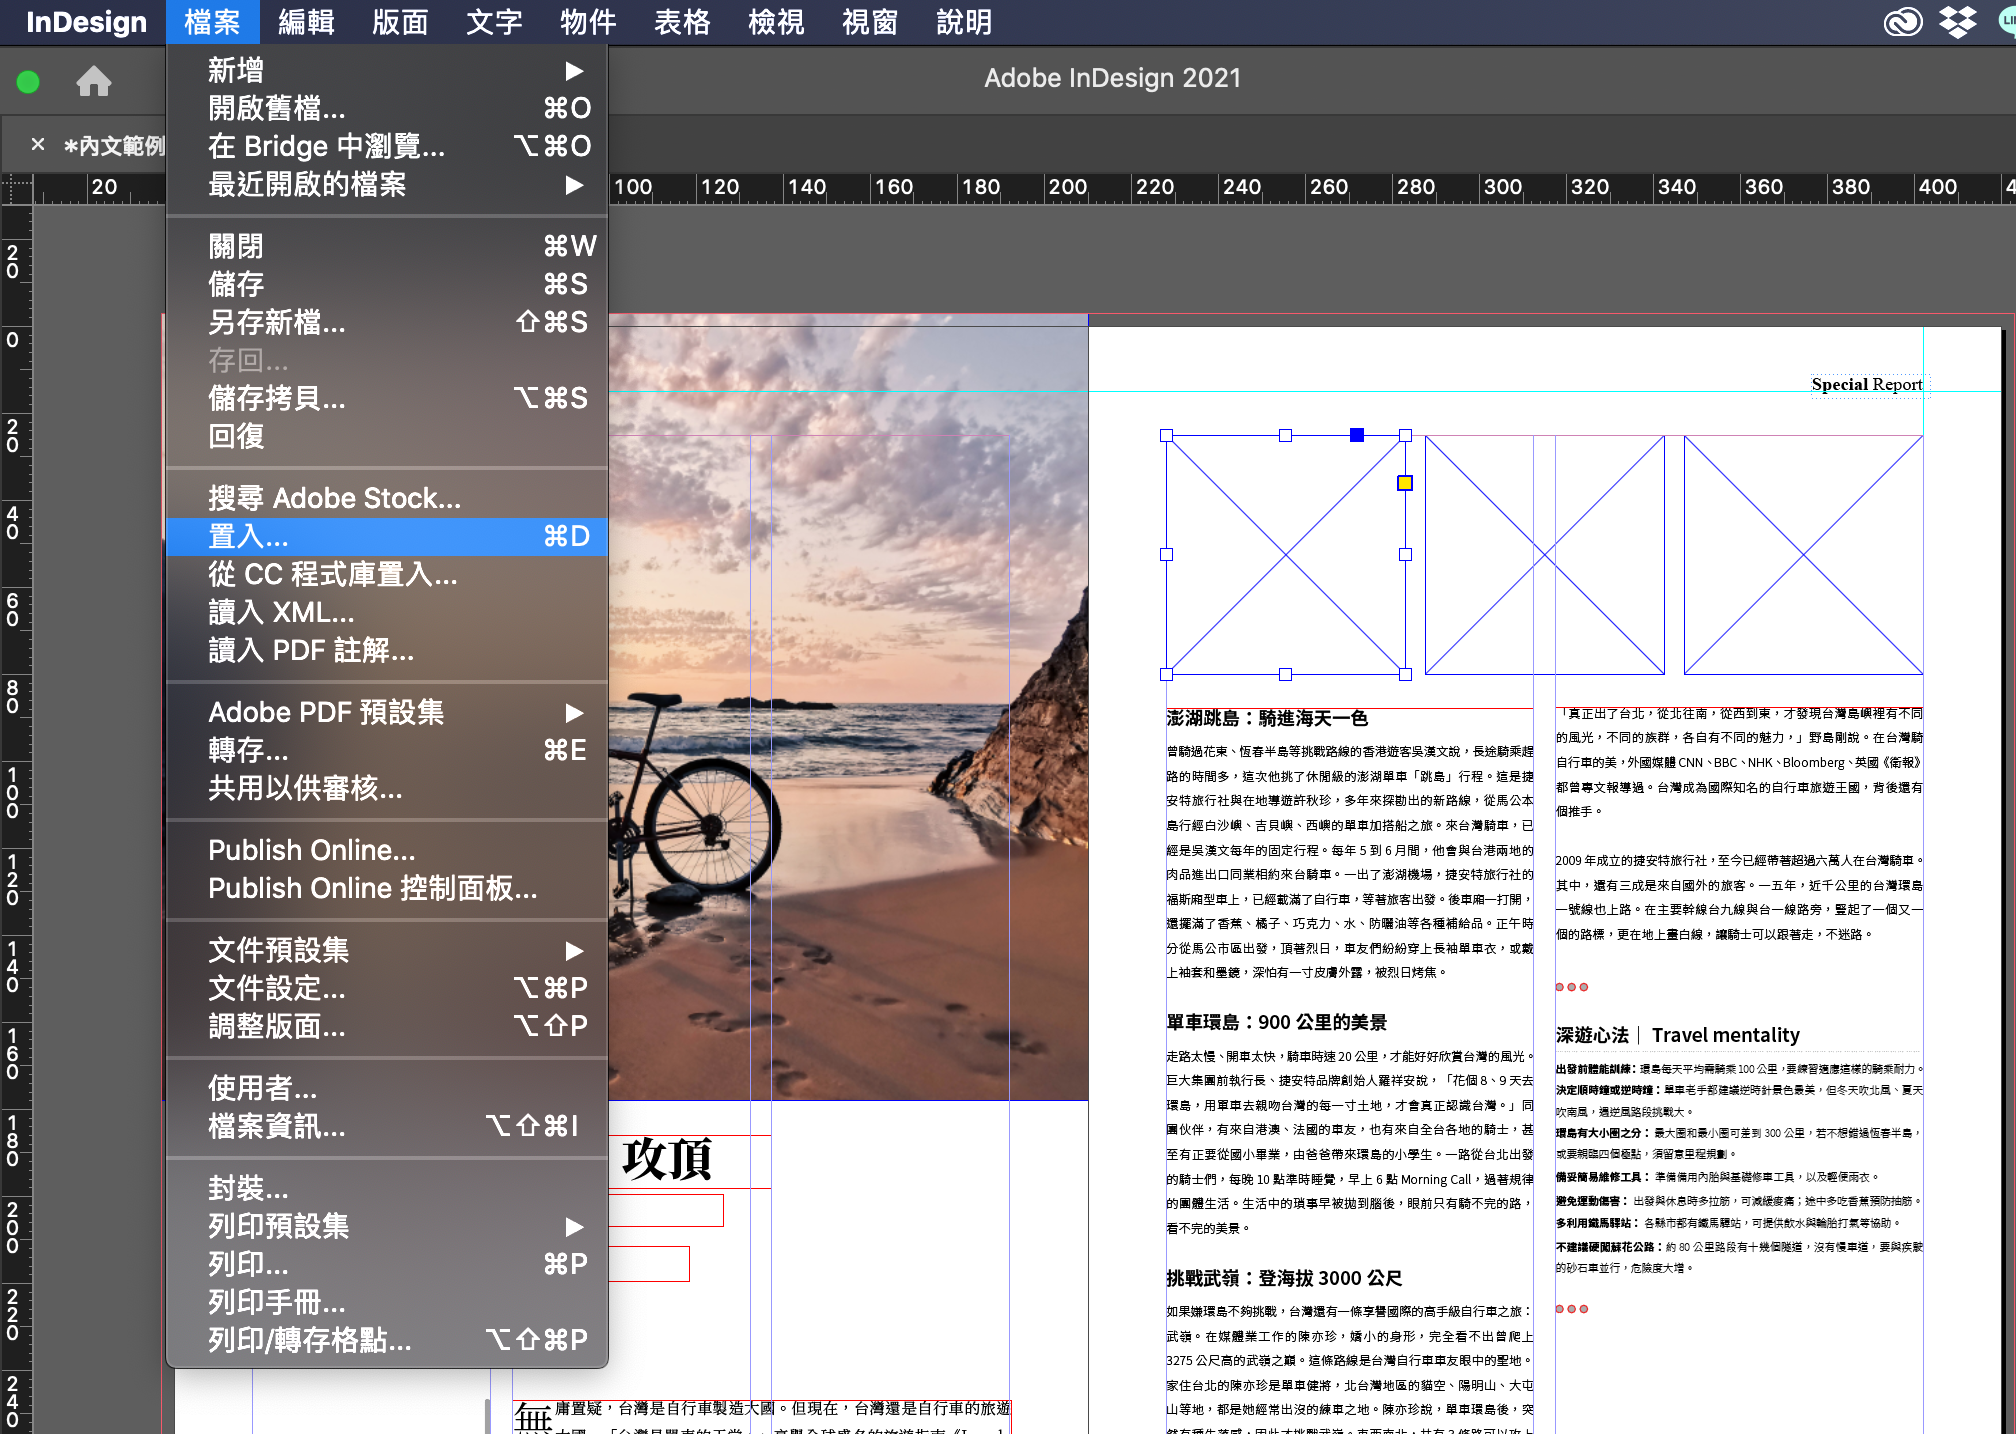Click the yellow square frame handle
The height and width of the screenshot is (1434, 2016).
tap(1404, 483)
